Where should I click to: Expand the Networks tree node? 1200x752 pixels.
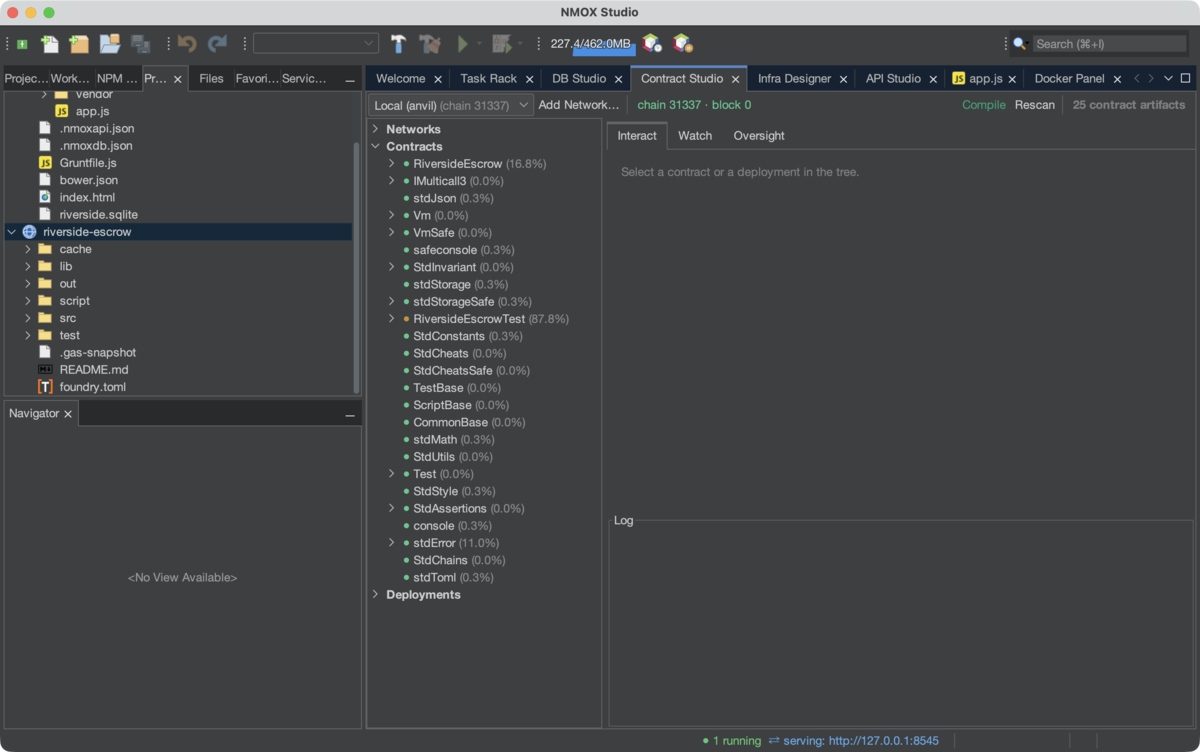376,129
